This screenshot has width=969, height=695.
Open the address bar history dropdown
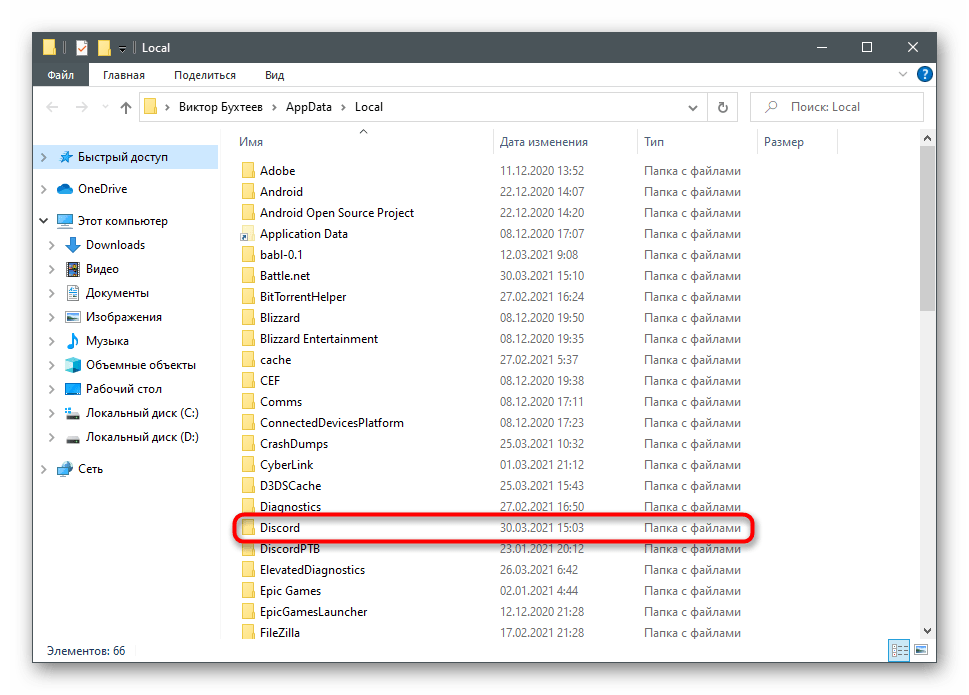pyautogui.click(x=694, y=107)
